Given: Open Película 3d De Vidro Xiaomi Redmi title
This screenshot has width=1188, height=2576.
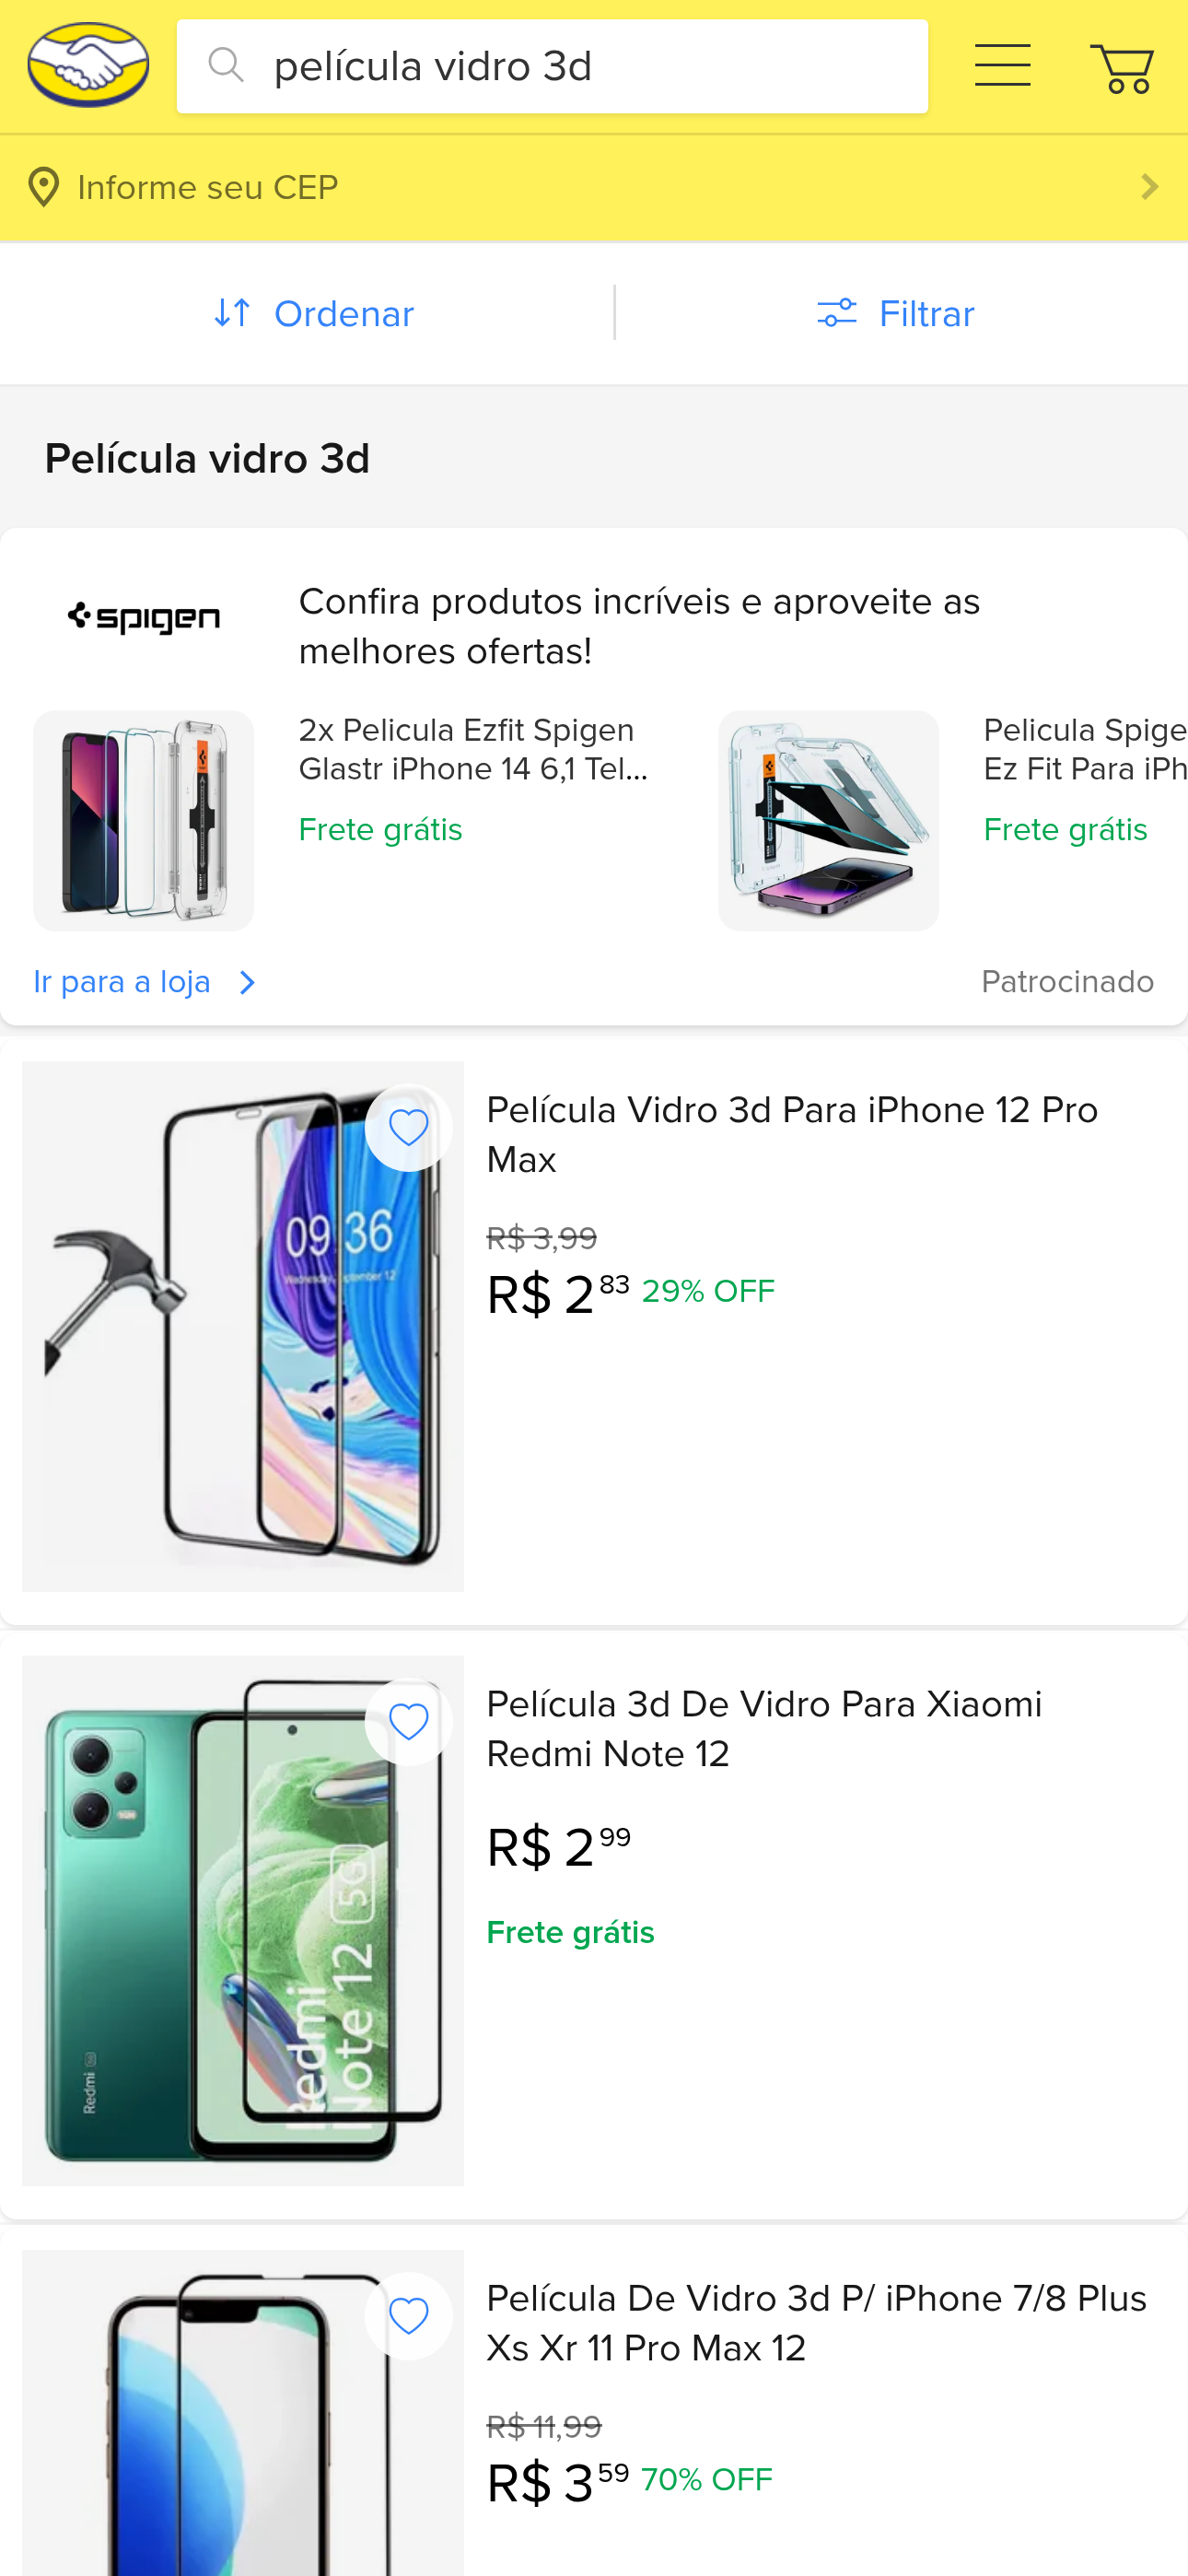Looking at the screenshot, I should pyautogui.click(x=764, y=1728).
